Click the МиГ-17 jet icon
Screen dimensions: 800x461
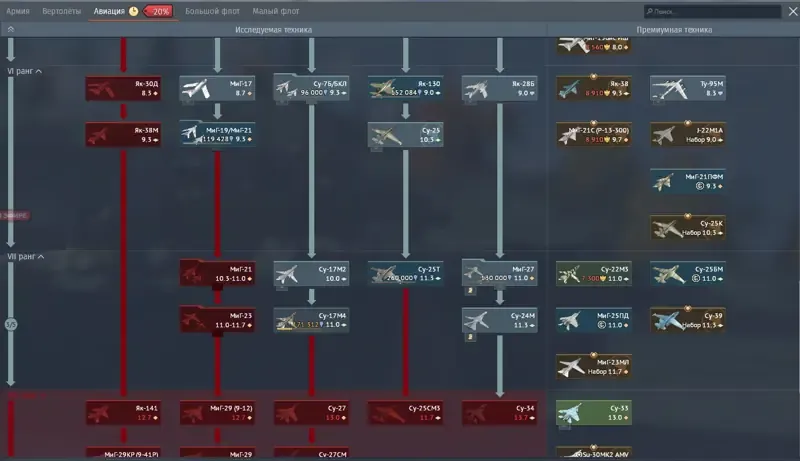(196, 89)
